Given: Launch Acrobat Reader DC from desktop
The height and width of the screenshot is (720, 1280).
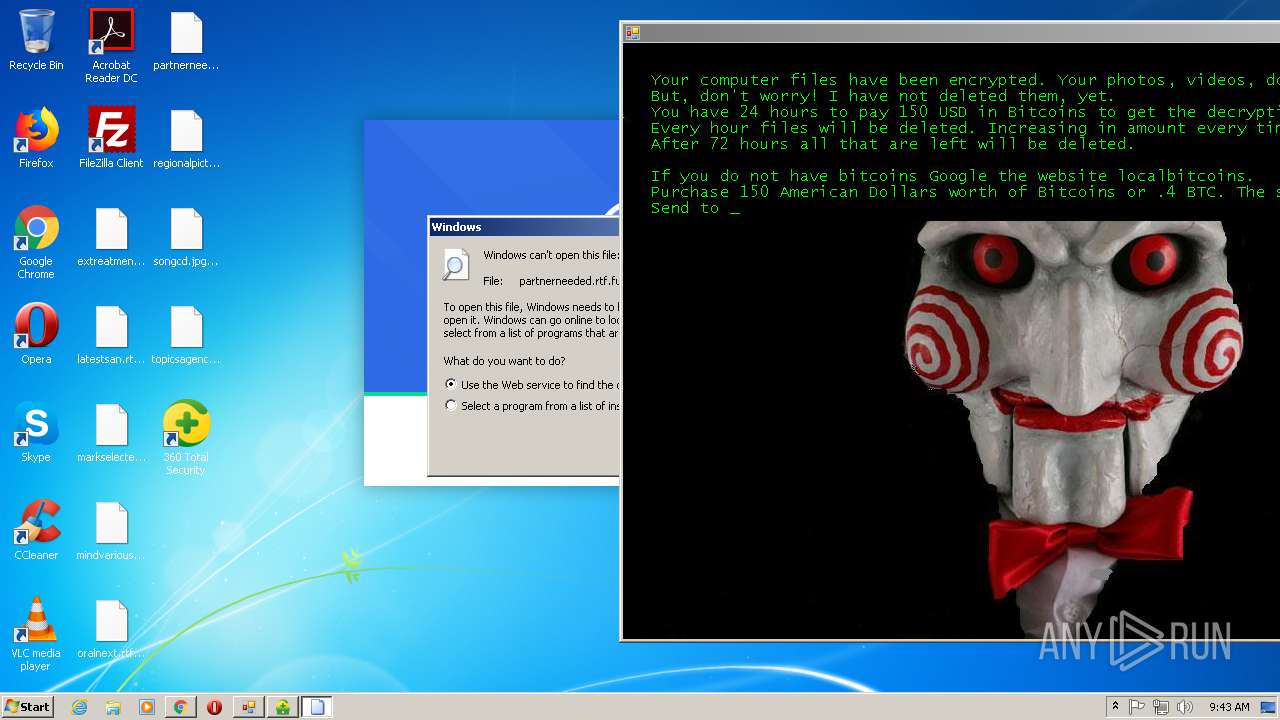Looking at the screenshot, I should click(x=111, y=46).
